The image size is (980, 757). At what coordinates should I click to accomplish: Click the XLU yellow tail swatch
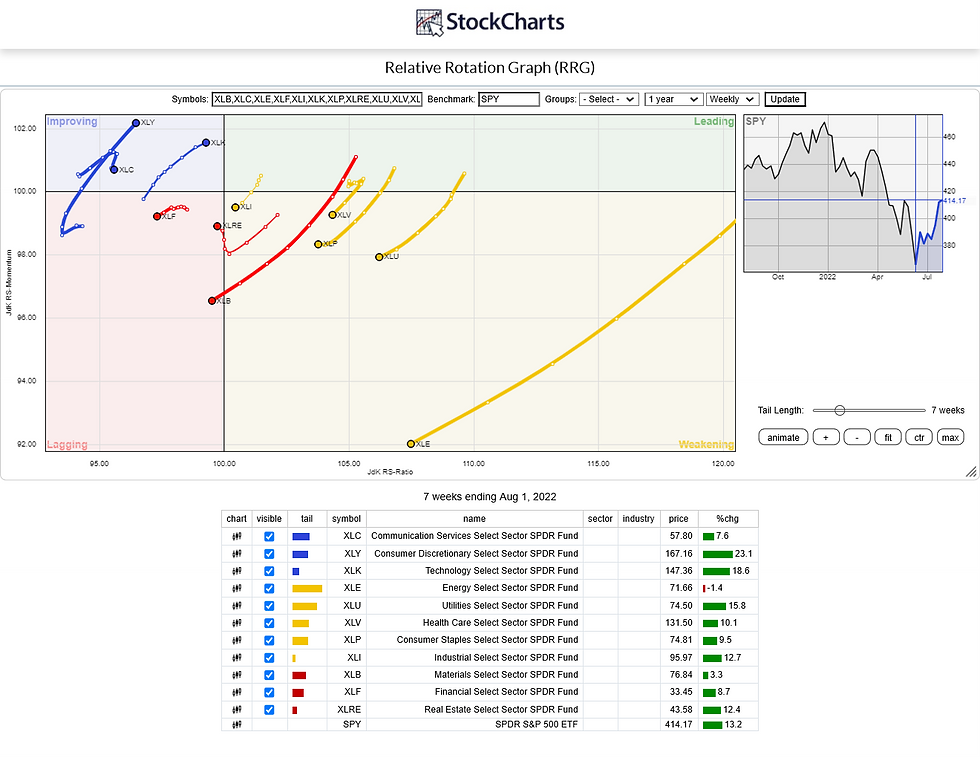click(x=304, y=606)
